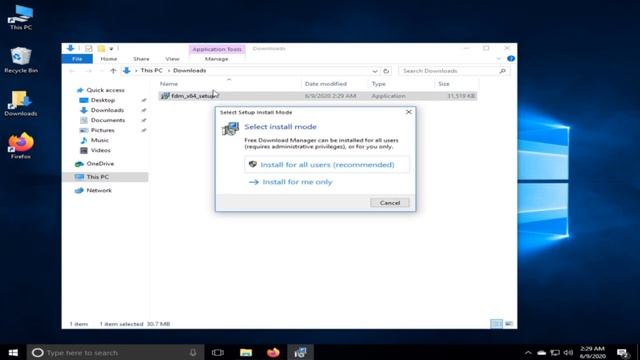Select This PC desktop icon

pyautogui.click(x=21, y=18)
